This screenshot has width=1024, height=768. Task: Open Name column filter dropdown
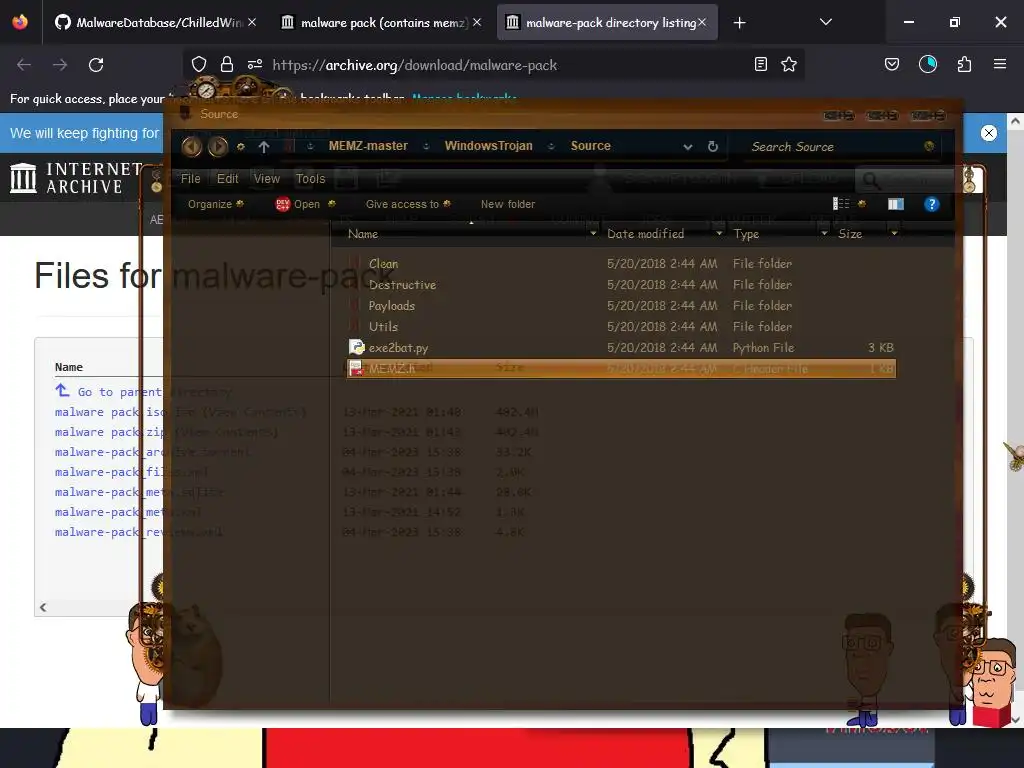(593, 233)
